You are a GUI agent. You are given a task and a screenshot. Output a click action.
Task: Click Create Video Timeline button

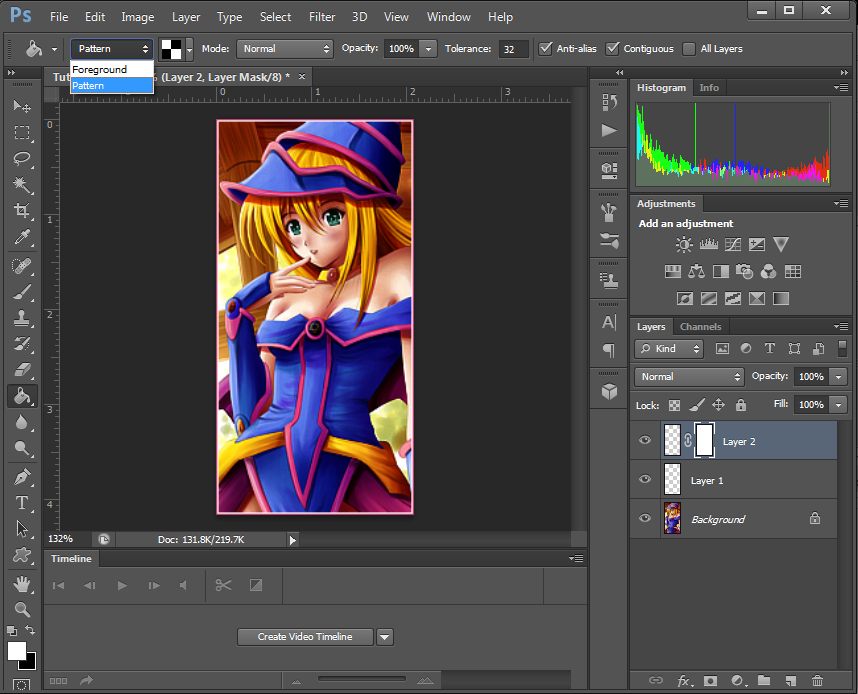[x=305, y=637]
